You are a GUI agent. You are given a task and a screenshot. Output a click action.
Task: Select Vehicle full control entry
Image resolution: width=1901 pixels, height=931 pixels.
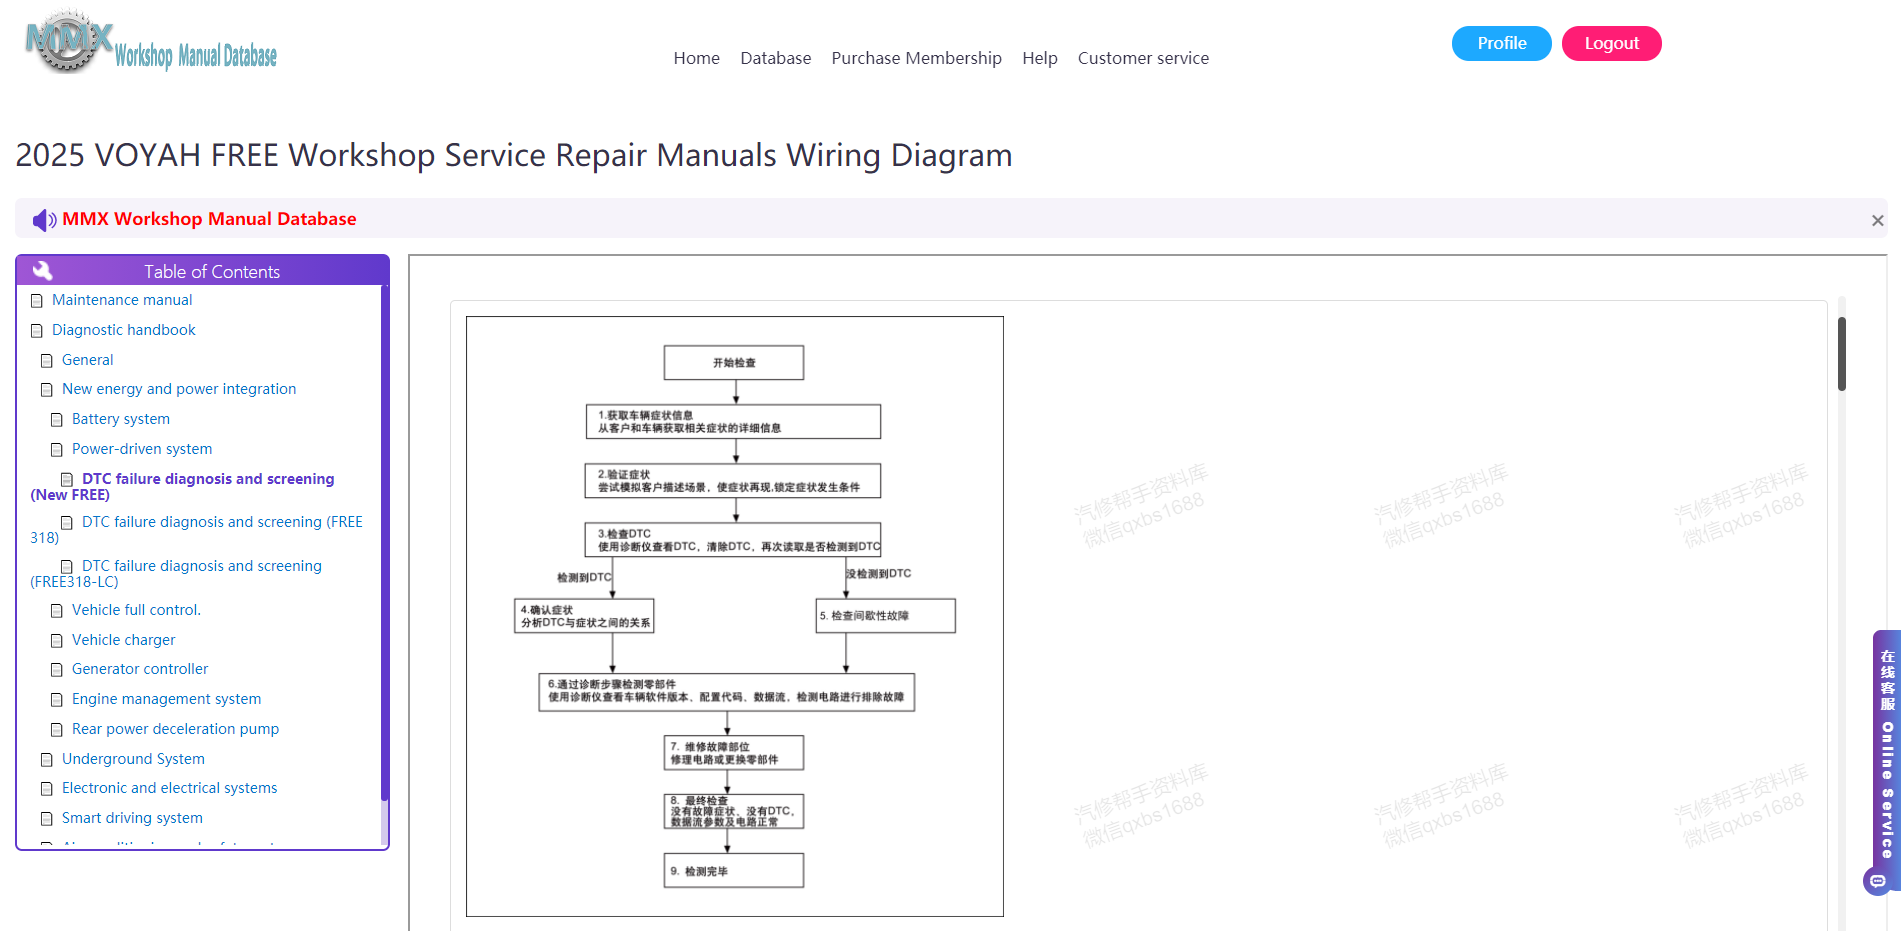(x=136, y=610)
